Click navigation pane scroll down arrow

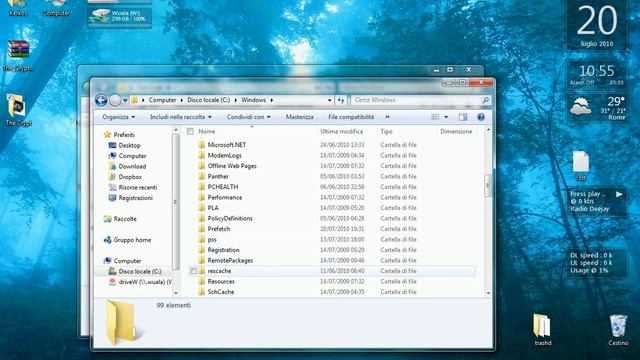pos(176,293)
